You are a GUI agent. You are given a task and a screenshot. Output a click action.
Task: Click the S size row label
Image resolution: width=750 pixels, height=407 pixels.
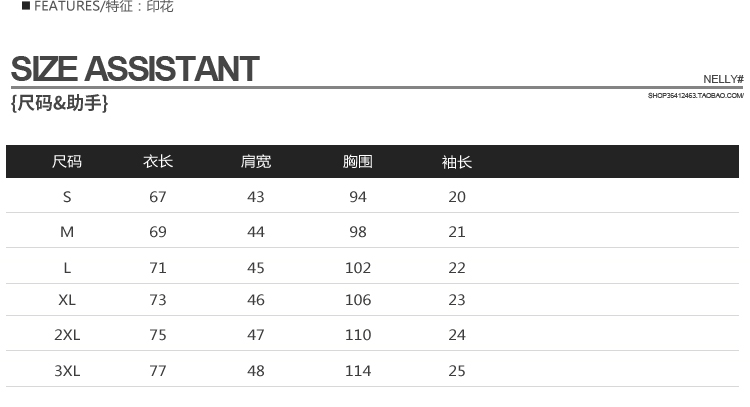pyautogui.click(x=67, y=197)
